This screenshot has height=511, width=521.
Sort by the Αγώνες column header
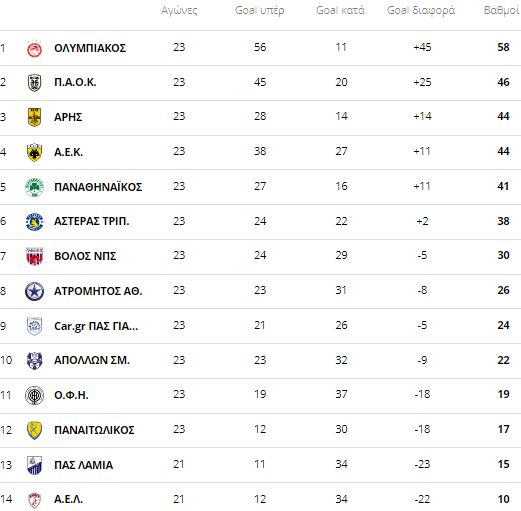[179, 11]
